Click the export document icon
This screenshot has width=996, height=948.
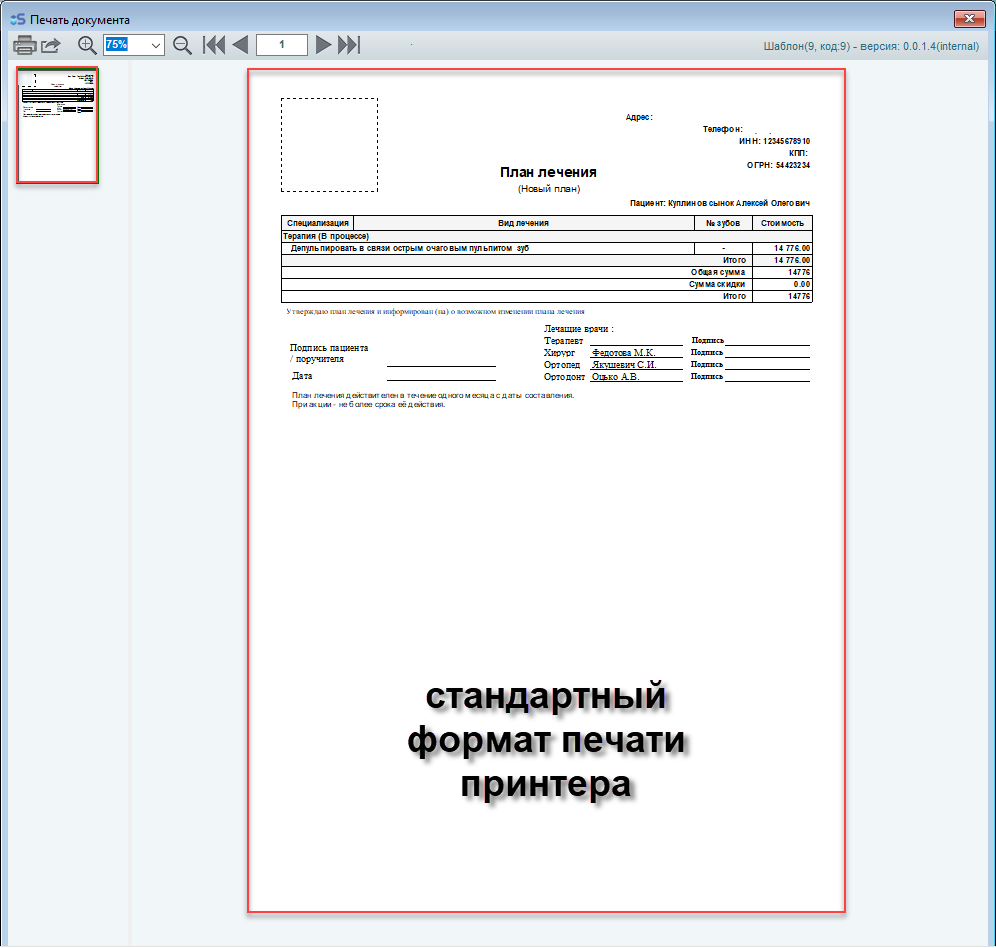(x=51, y=45)
